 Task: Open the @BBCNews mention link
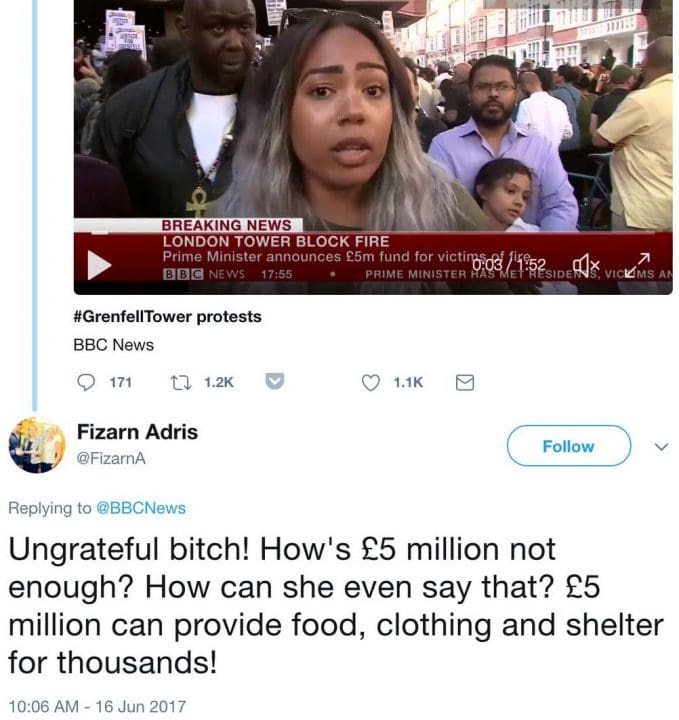[140, 508]
